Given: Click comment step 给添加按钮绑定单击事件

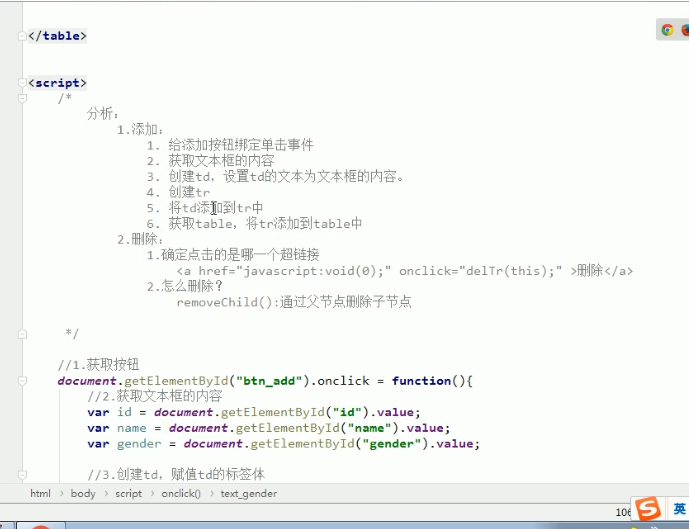Looking at the screenshot, I should click(241, 145).
